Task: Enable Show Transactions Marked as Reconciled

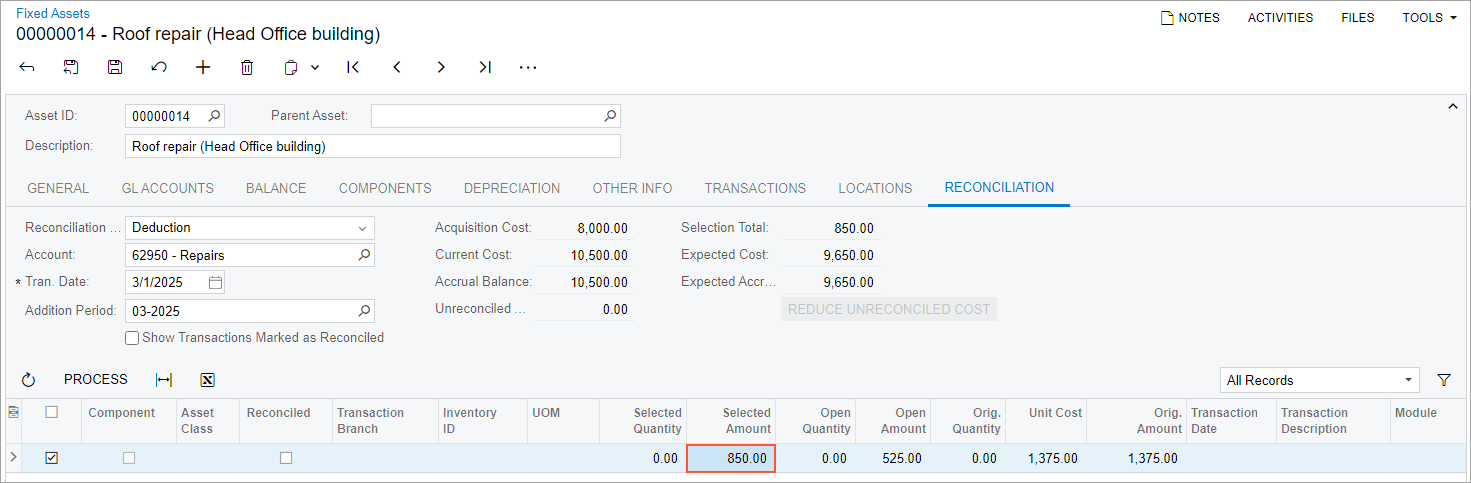Action: coord(132,338)
